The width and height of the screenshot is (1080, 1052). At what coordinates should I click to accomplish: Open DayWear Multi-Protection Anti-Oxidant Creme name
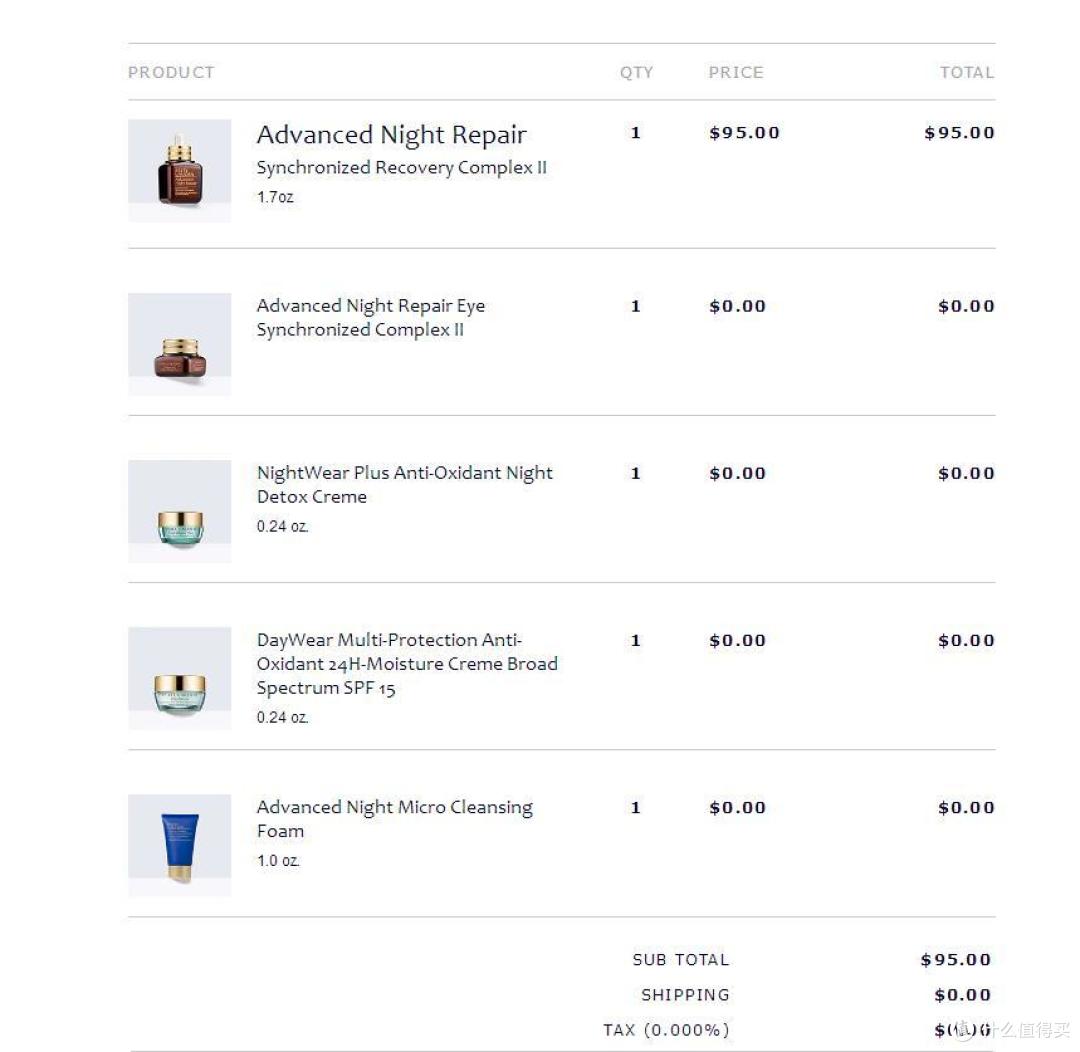(406, 664)
